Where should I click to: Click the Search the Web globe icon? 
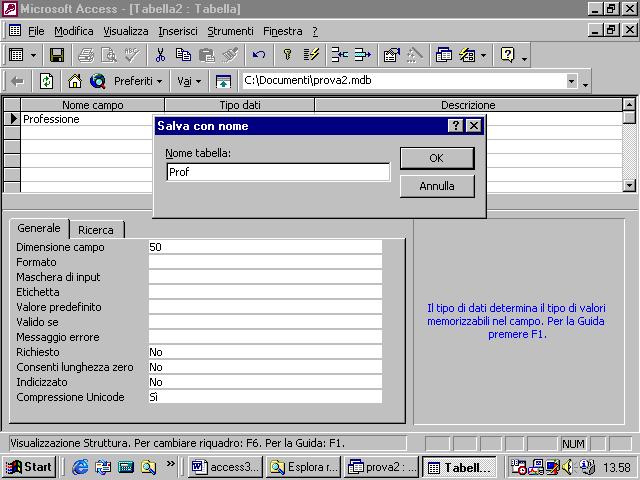coord(98,81)
